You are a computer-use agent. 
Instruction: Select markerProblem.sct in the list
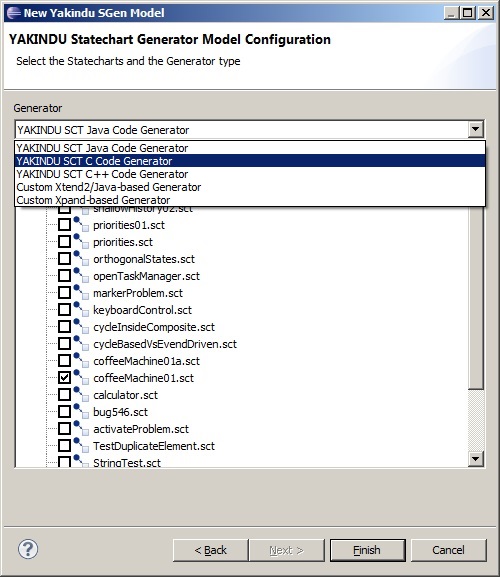(138, 293)
